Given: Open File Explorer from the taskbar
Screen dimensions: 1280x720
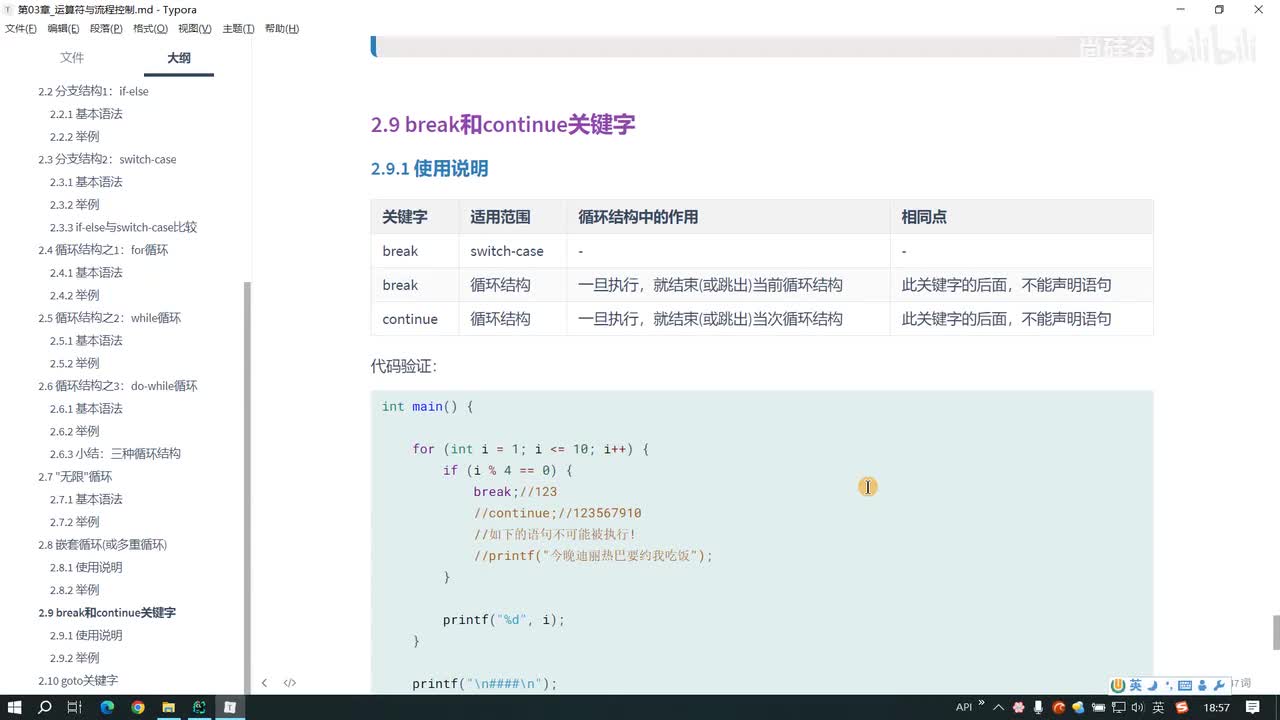Looking at the screenshot, I should coord(168,707).
